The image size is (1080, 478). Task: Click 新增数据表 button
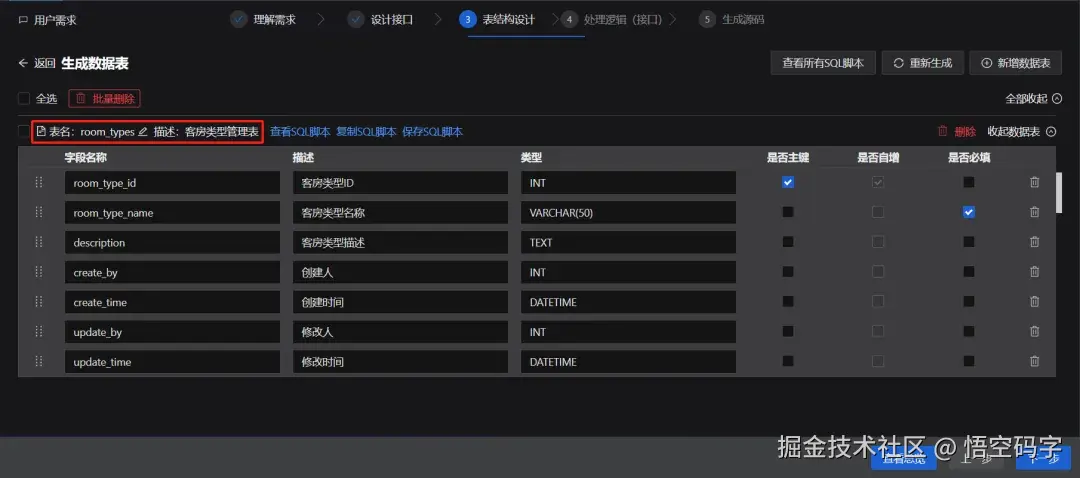(1015, 63)
